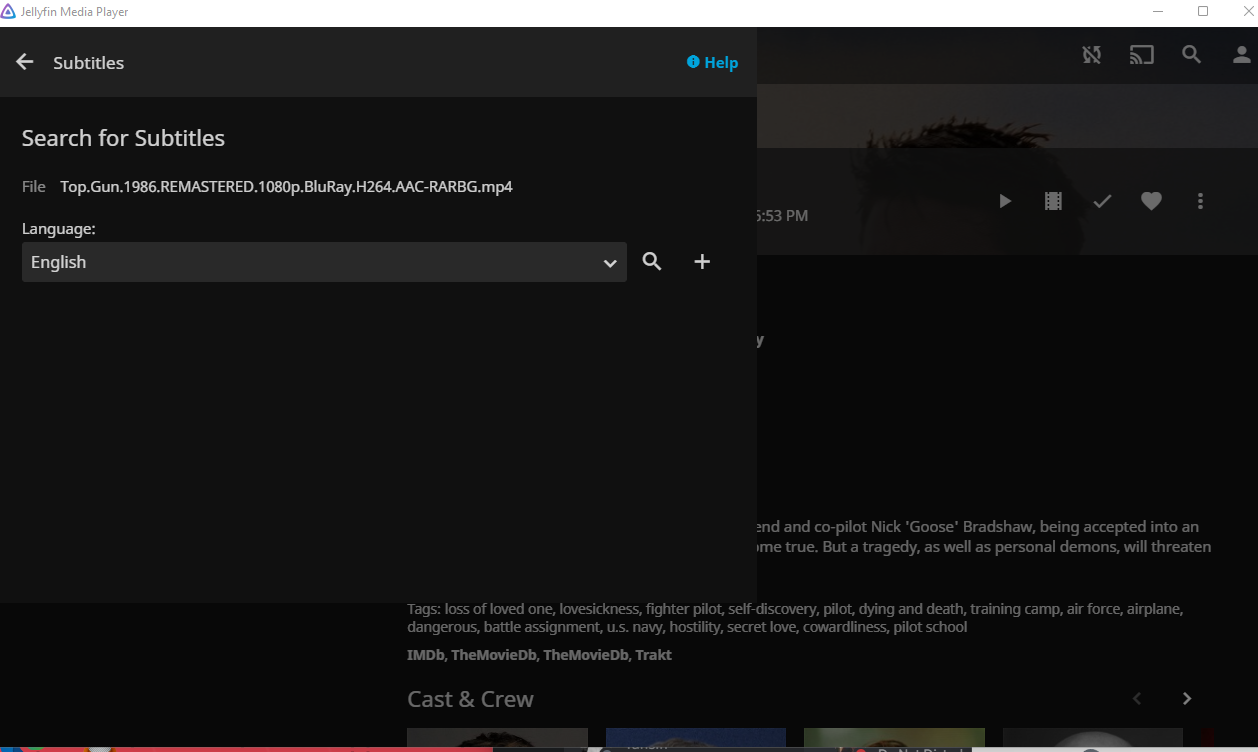1258x752 pixels.
Task: Expand the Cast & Crew right chevron
Action: [x=1187, y=698]
